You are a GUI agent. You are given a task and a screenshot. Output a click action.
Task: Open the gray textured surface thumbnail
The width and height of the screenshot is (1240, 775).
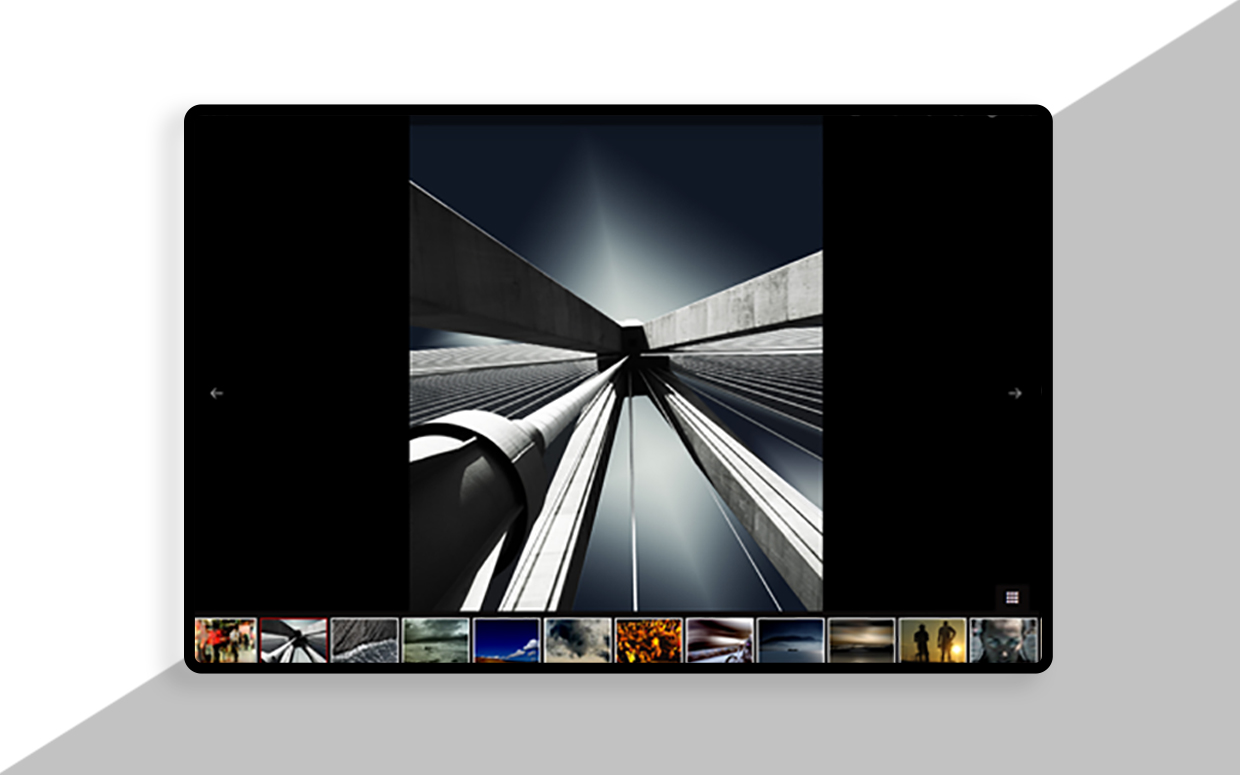point(365,640)
